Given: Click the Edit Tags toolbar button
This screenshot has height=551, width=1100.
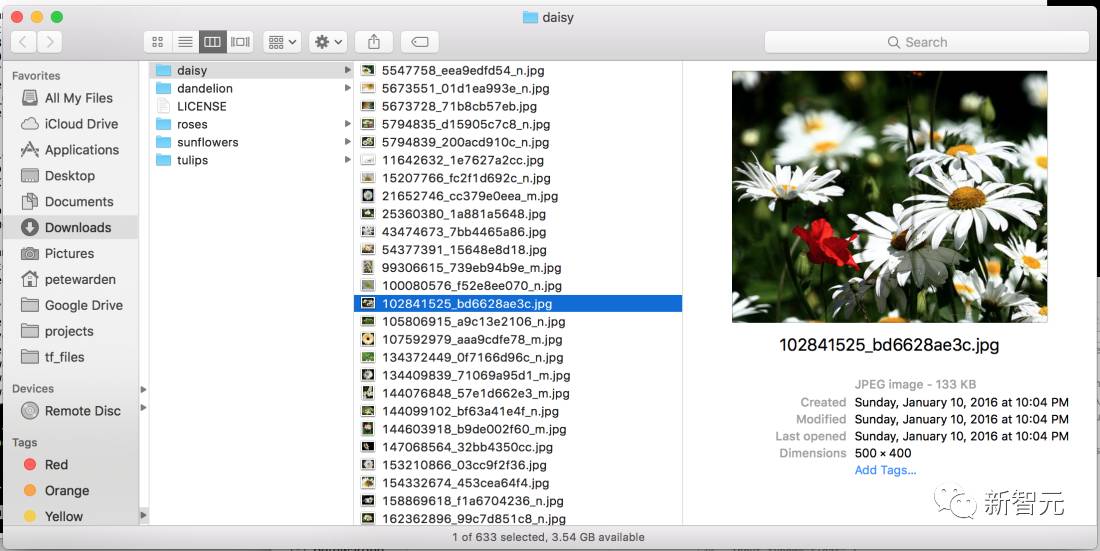Looking at the screenshot, I should 420,42.
